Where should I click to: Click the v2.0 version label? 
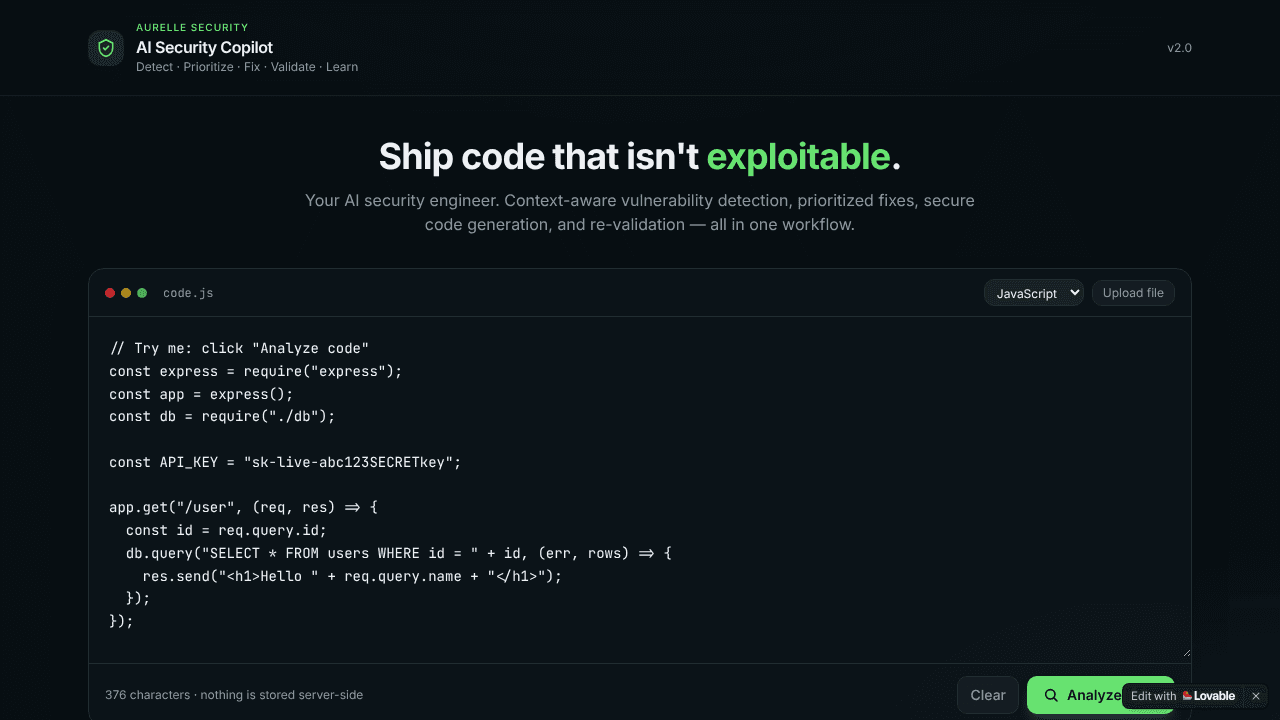coord(1179,48)
